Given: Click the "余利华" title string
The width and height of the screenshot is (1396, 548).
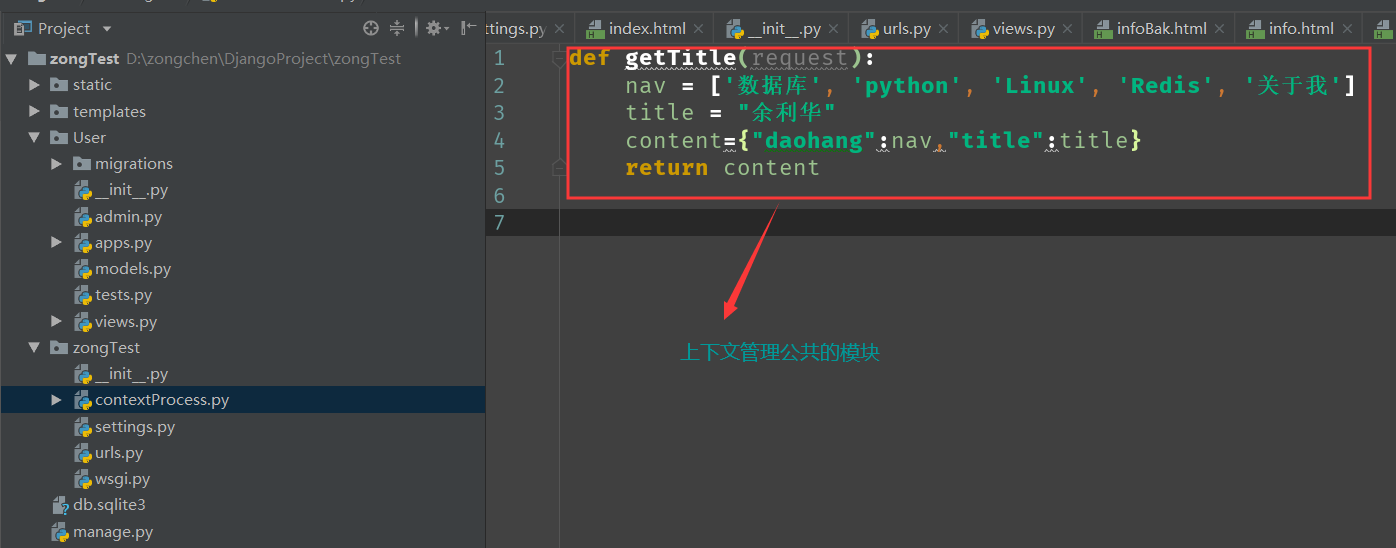Looking at the screenshot, I should [x=787, y=113].
